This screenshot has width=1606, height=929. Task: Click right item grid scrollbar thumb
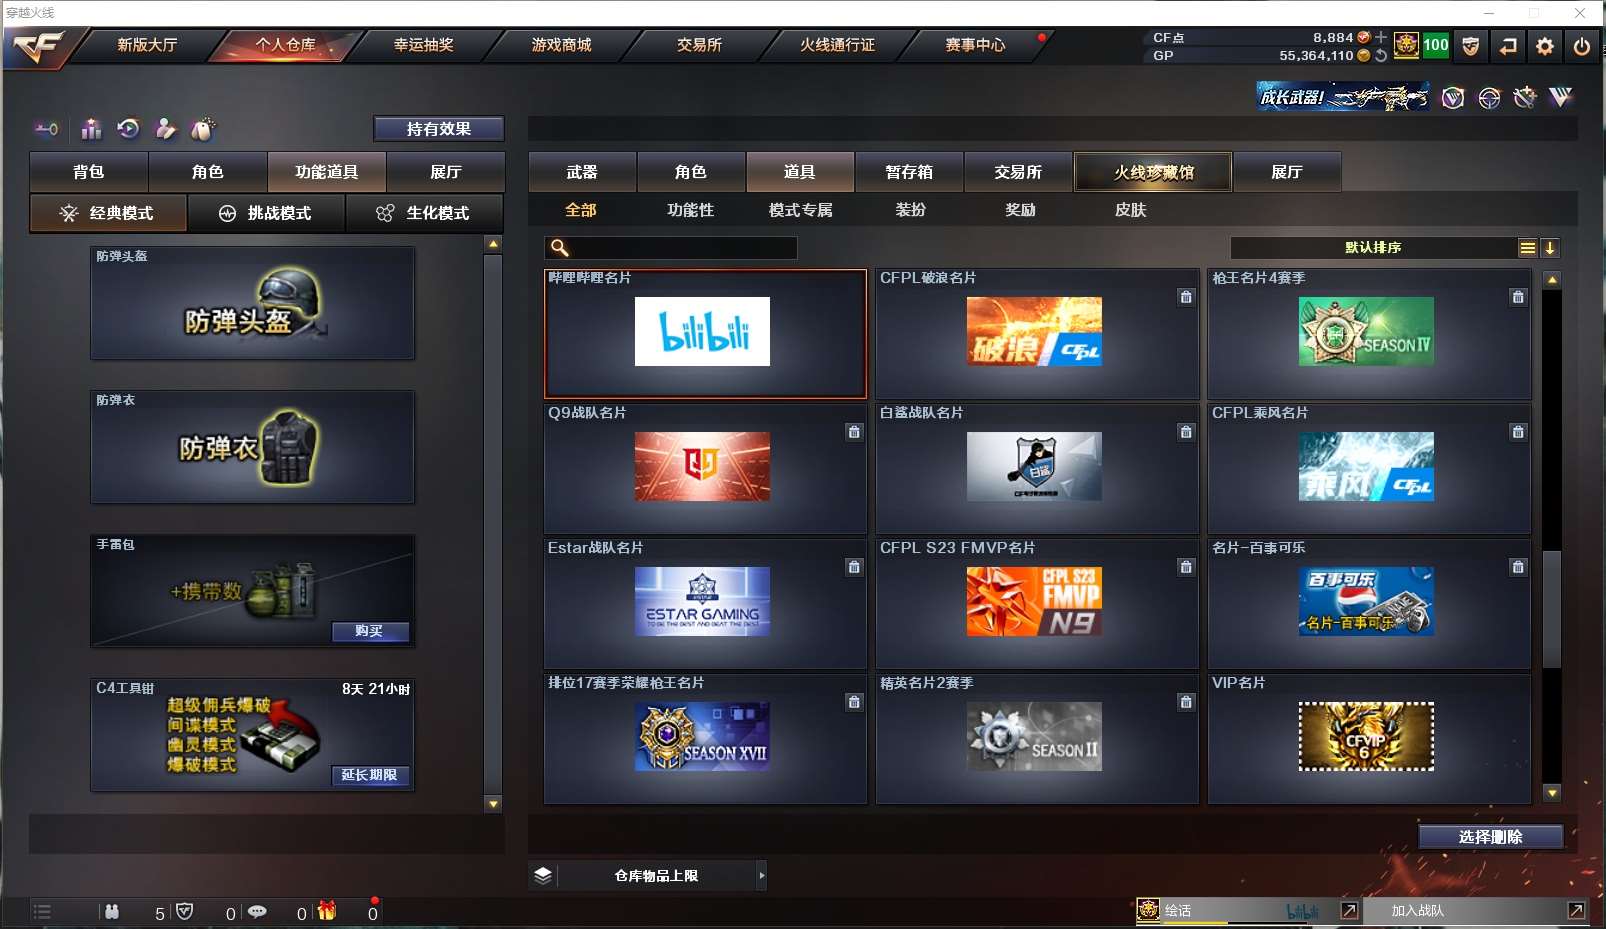coord(1552,609)
